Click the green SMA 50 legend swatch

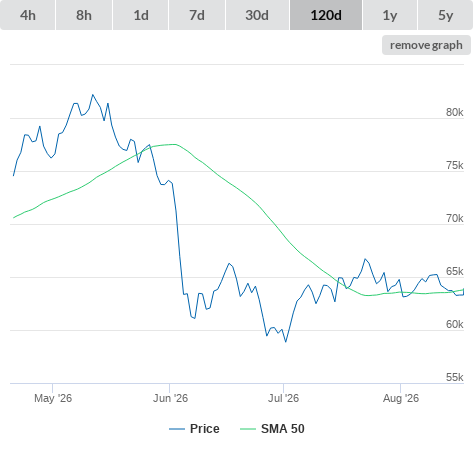pos(248,429)
